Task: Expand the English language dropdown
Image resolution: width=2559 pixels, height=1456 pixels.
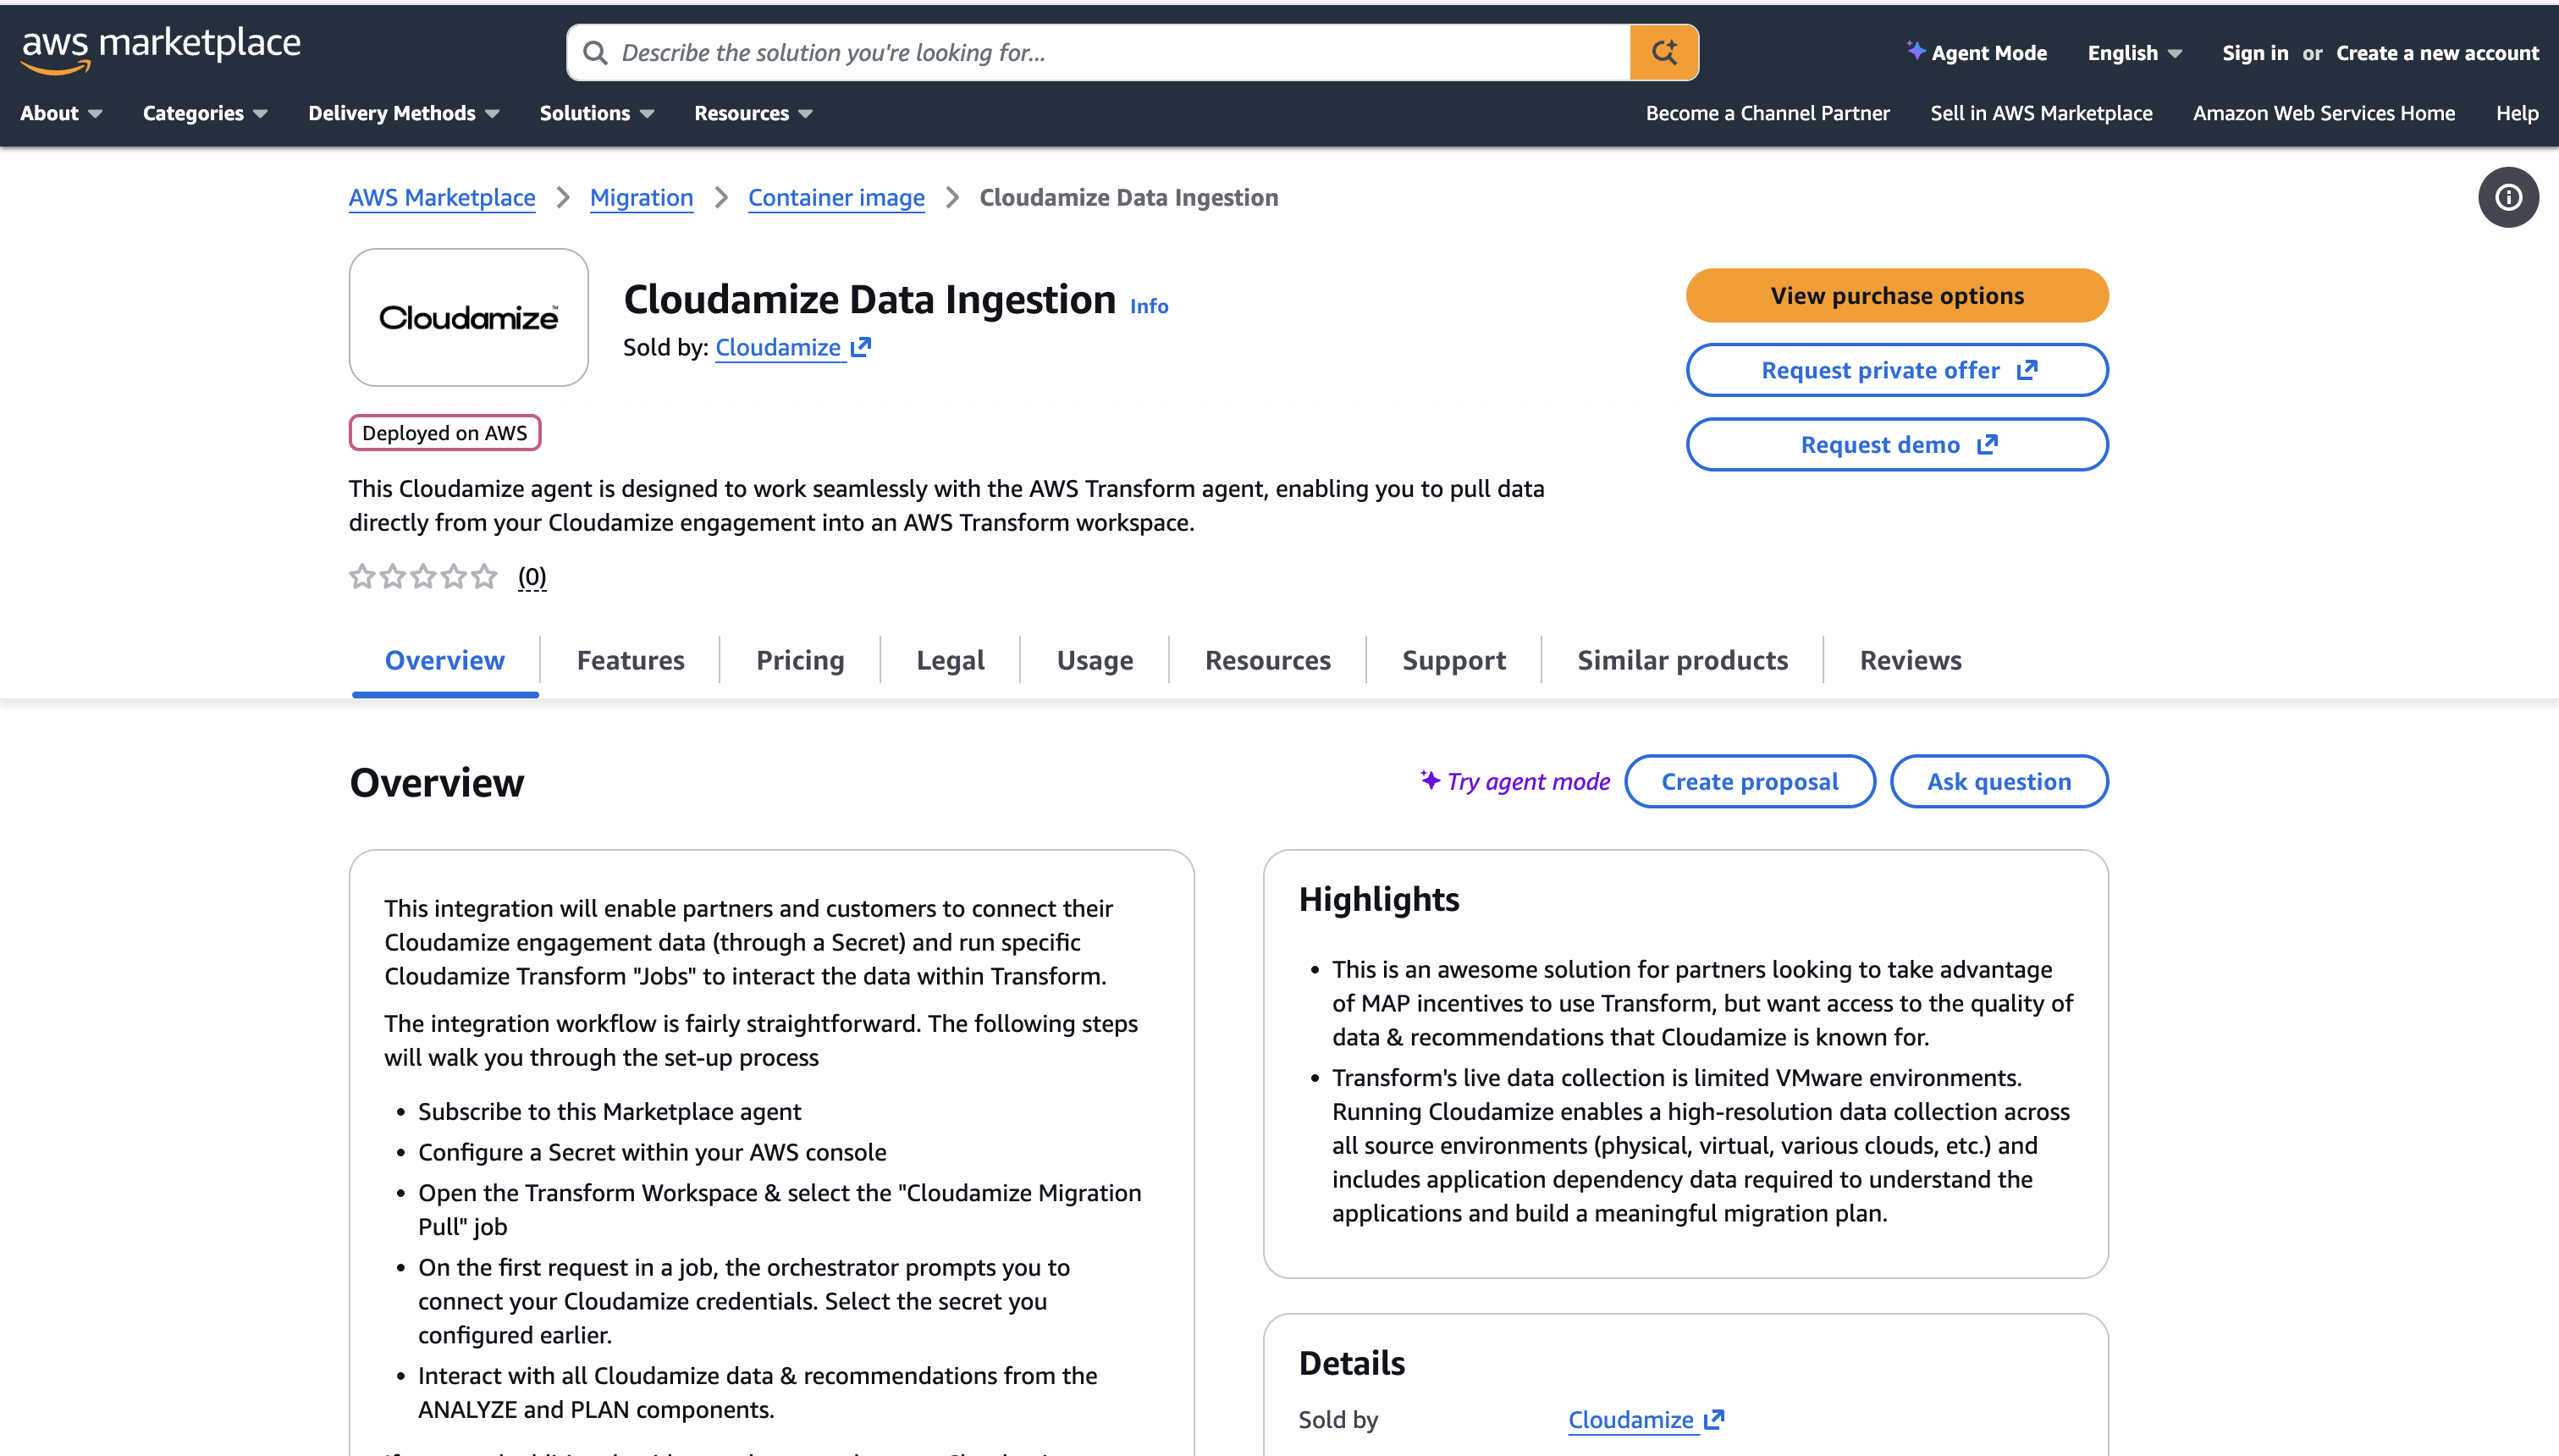Action: tap(2134, 53)
